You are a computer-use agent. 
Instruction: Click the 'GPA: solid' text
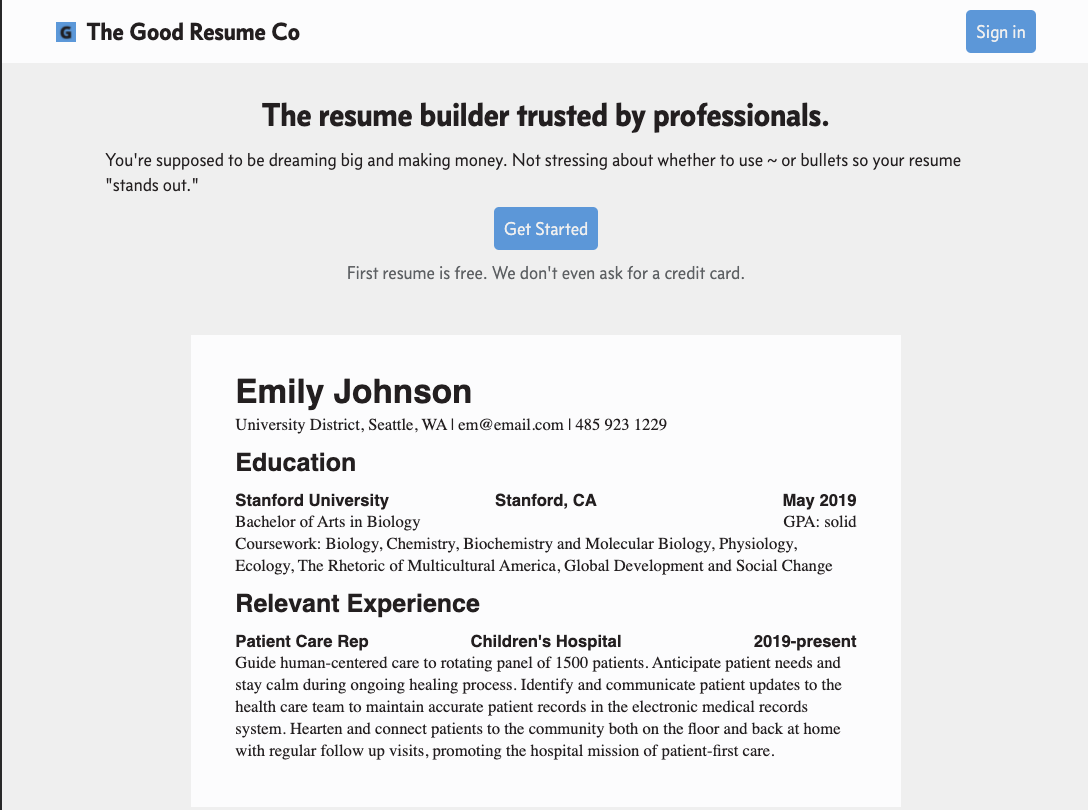pyautogui.click(x=820, y=522)
